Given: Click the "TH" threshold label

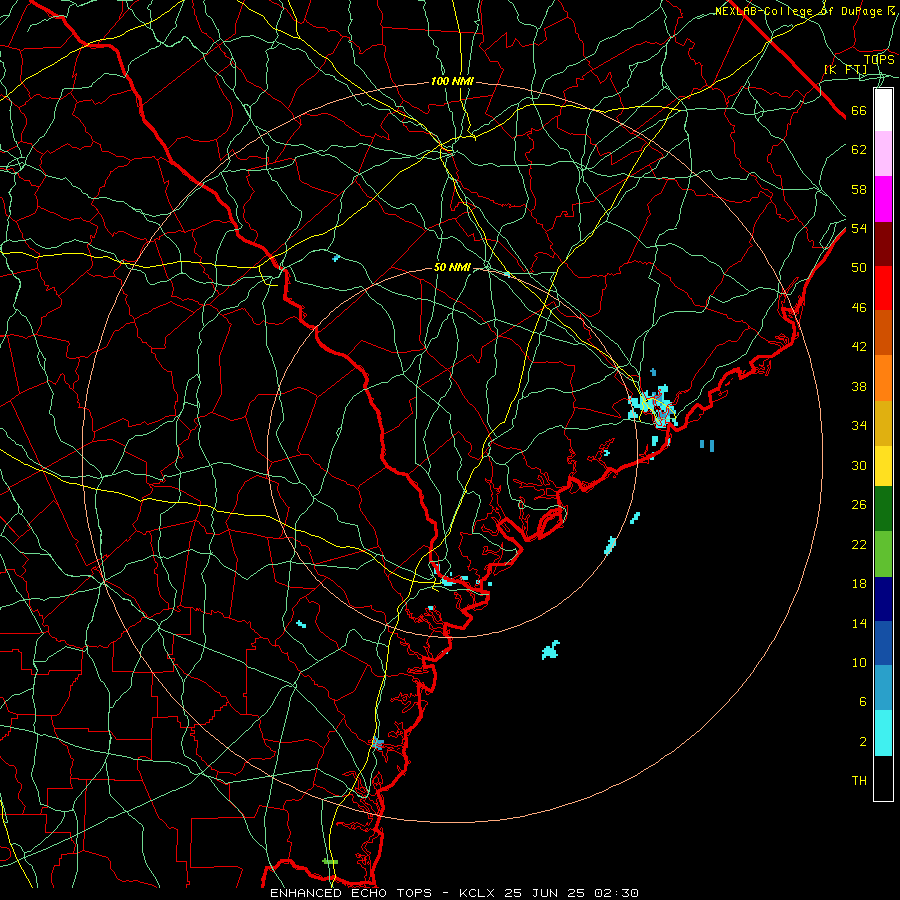Looking at the screenshot, I should coord(859,781).
